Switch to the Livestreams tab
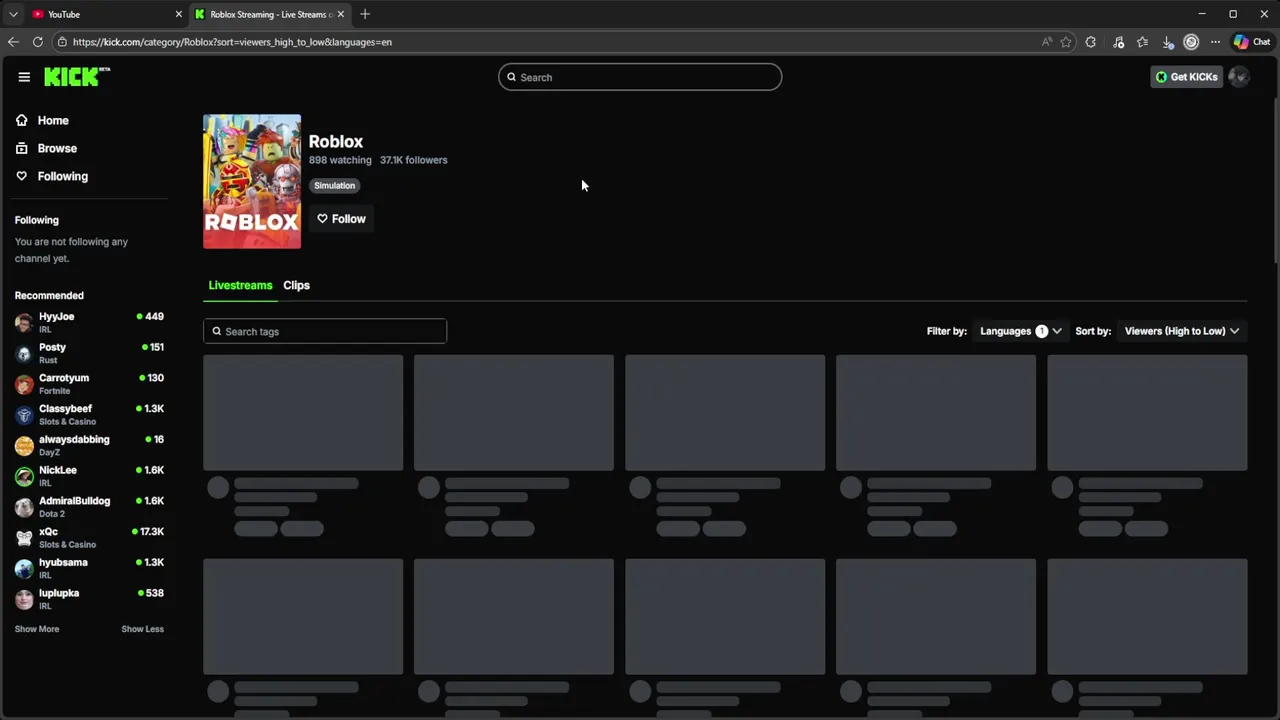1280x720 pixels. (x=240, y=285)
